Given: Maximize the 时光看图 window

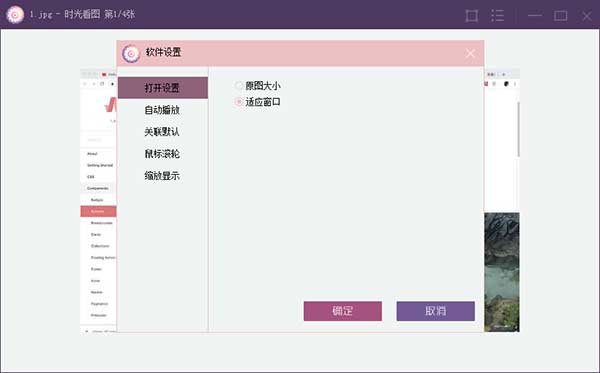Looking at the screenshot, I should click(x=560, y=16).
